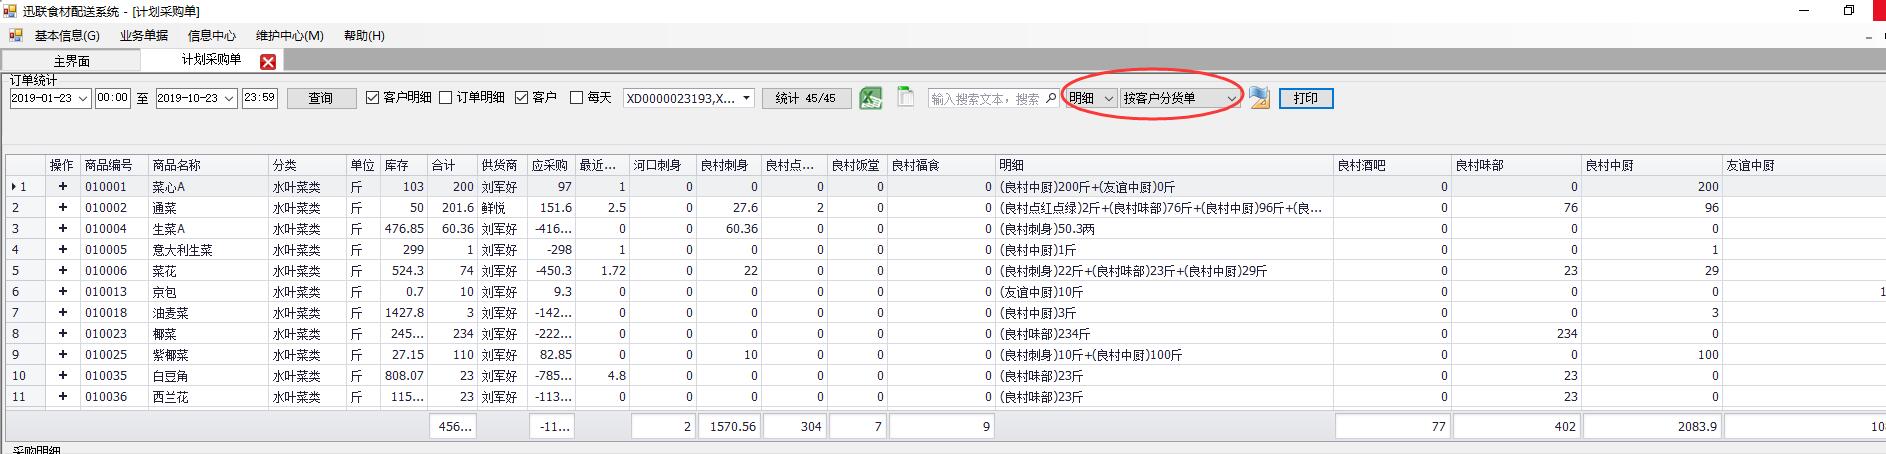Open the 明细 dropdown
The height and width of the screenshot is (454, 1886).
[1108, 98]
